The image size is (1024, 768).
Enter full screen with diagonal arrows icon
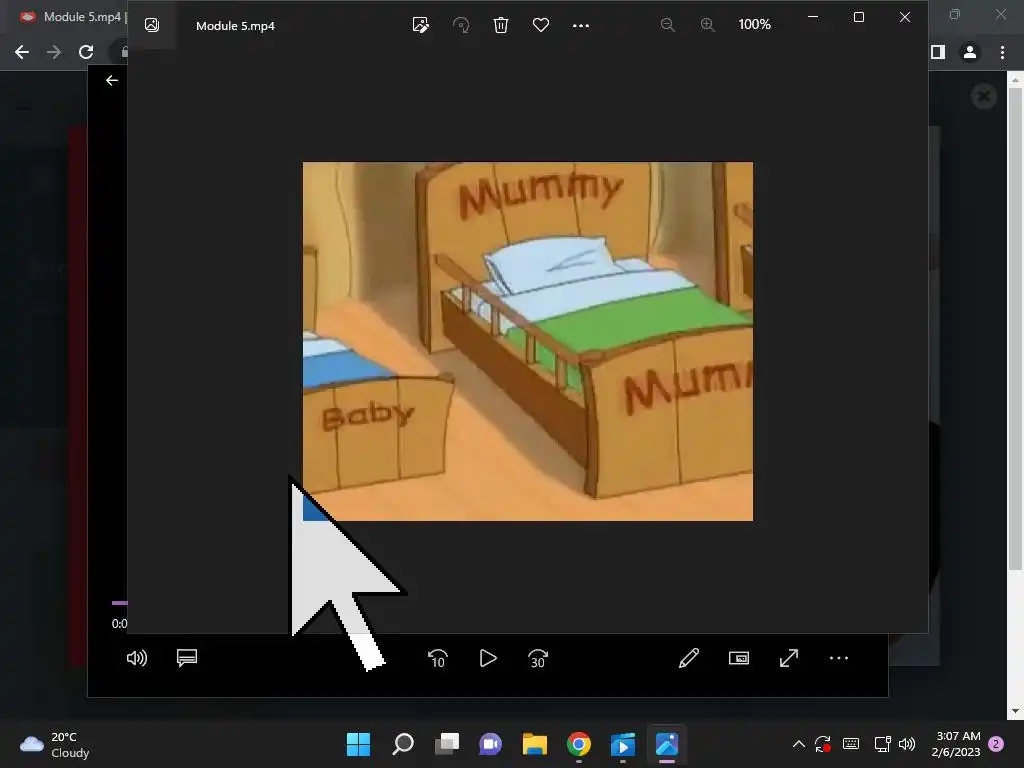[789, 658]
